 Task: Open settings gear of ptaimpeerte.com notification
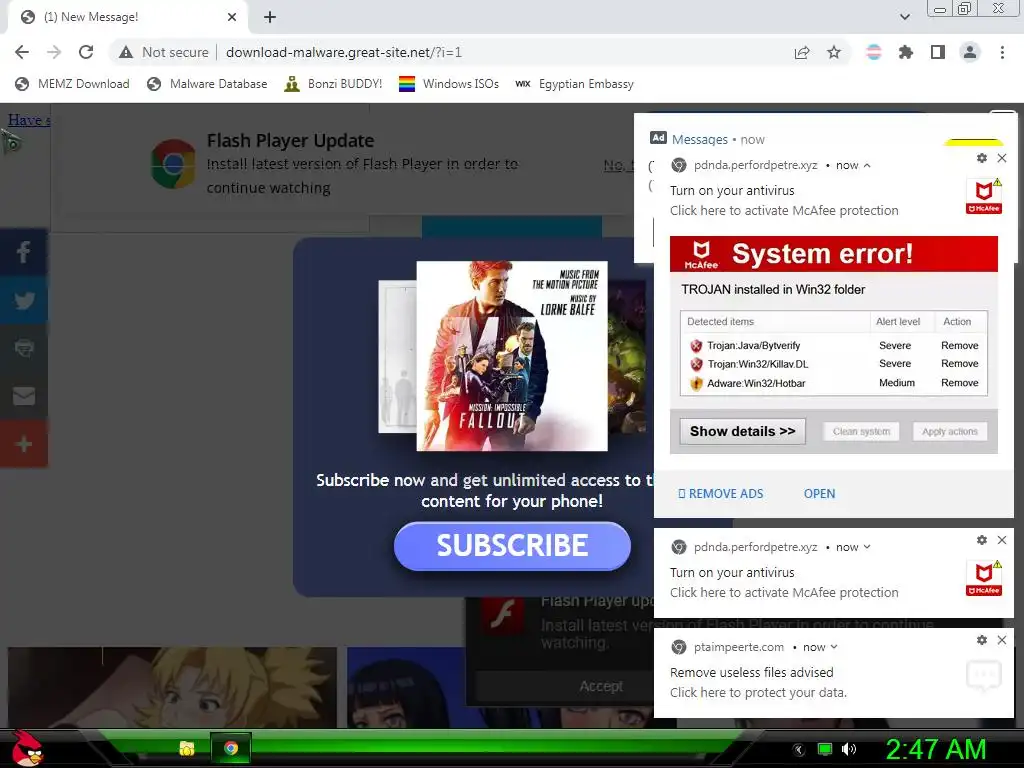[982, 640]
